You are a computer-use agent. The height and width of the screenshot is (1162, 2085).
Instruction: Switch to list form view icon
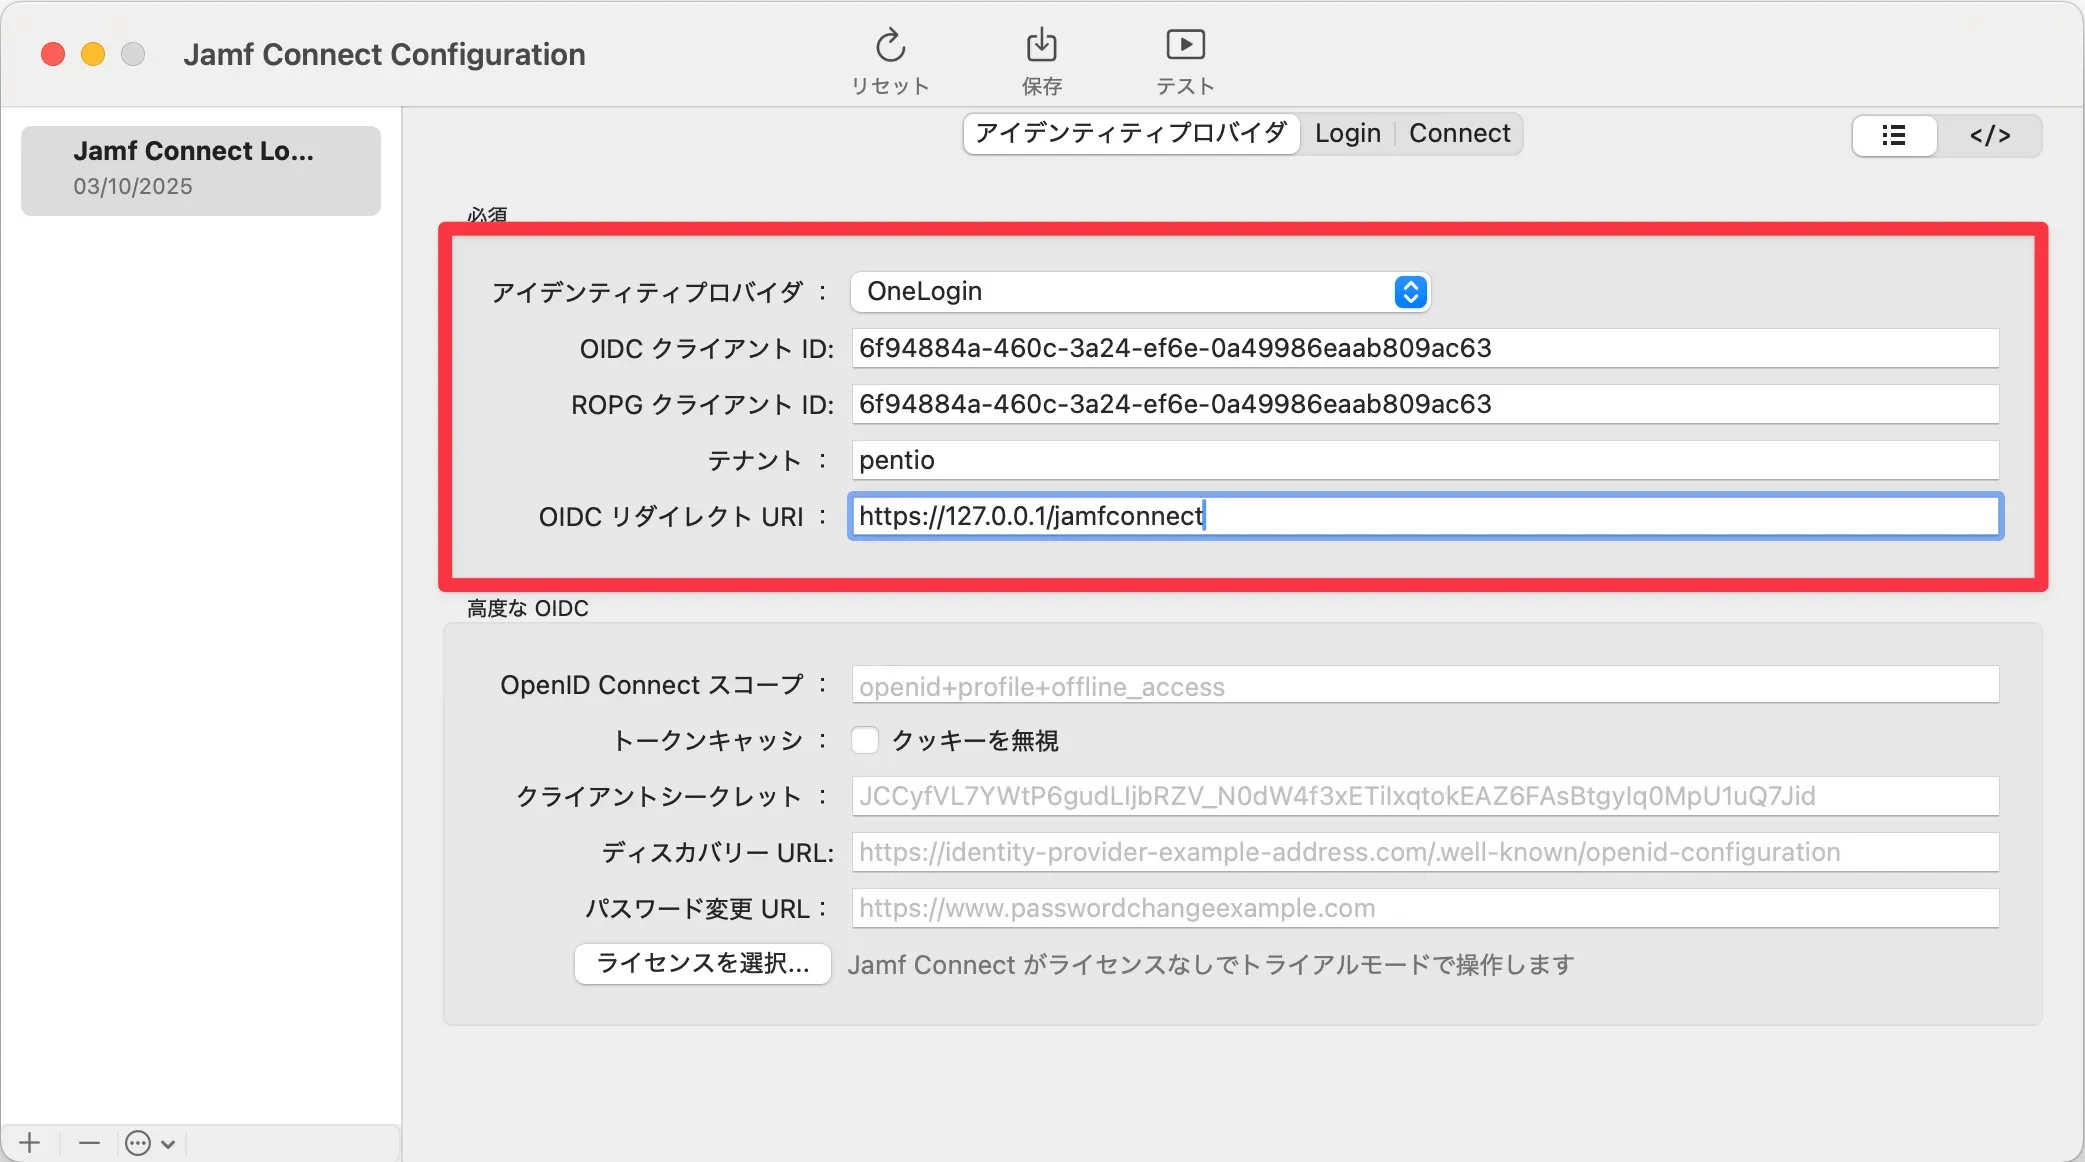click(1894, 135)
